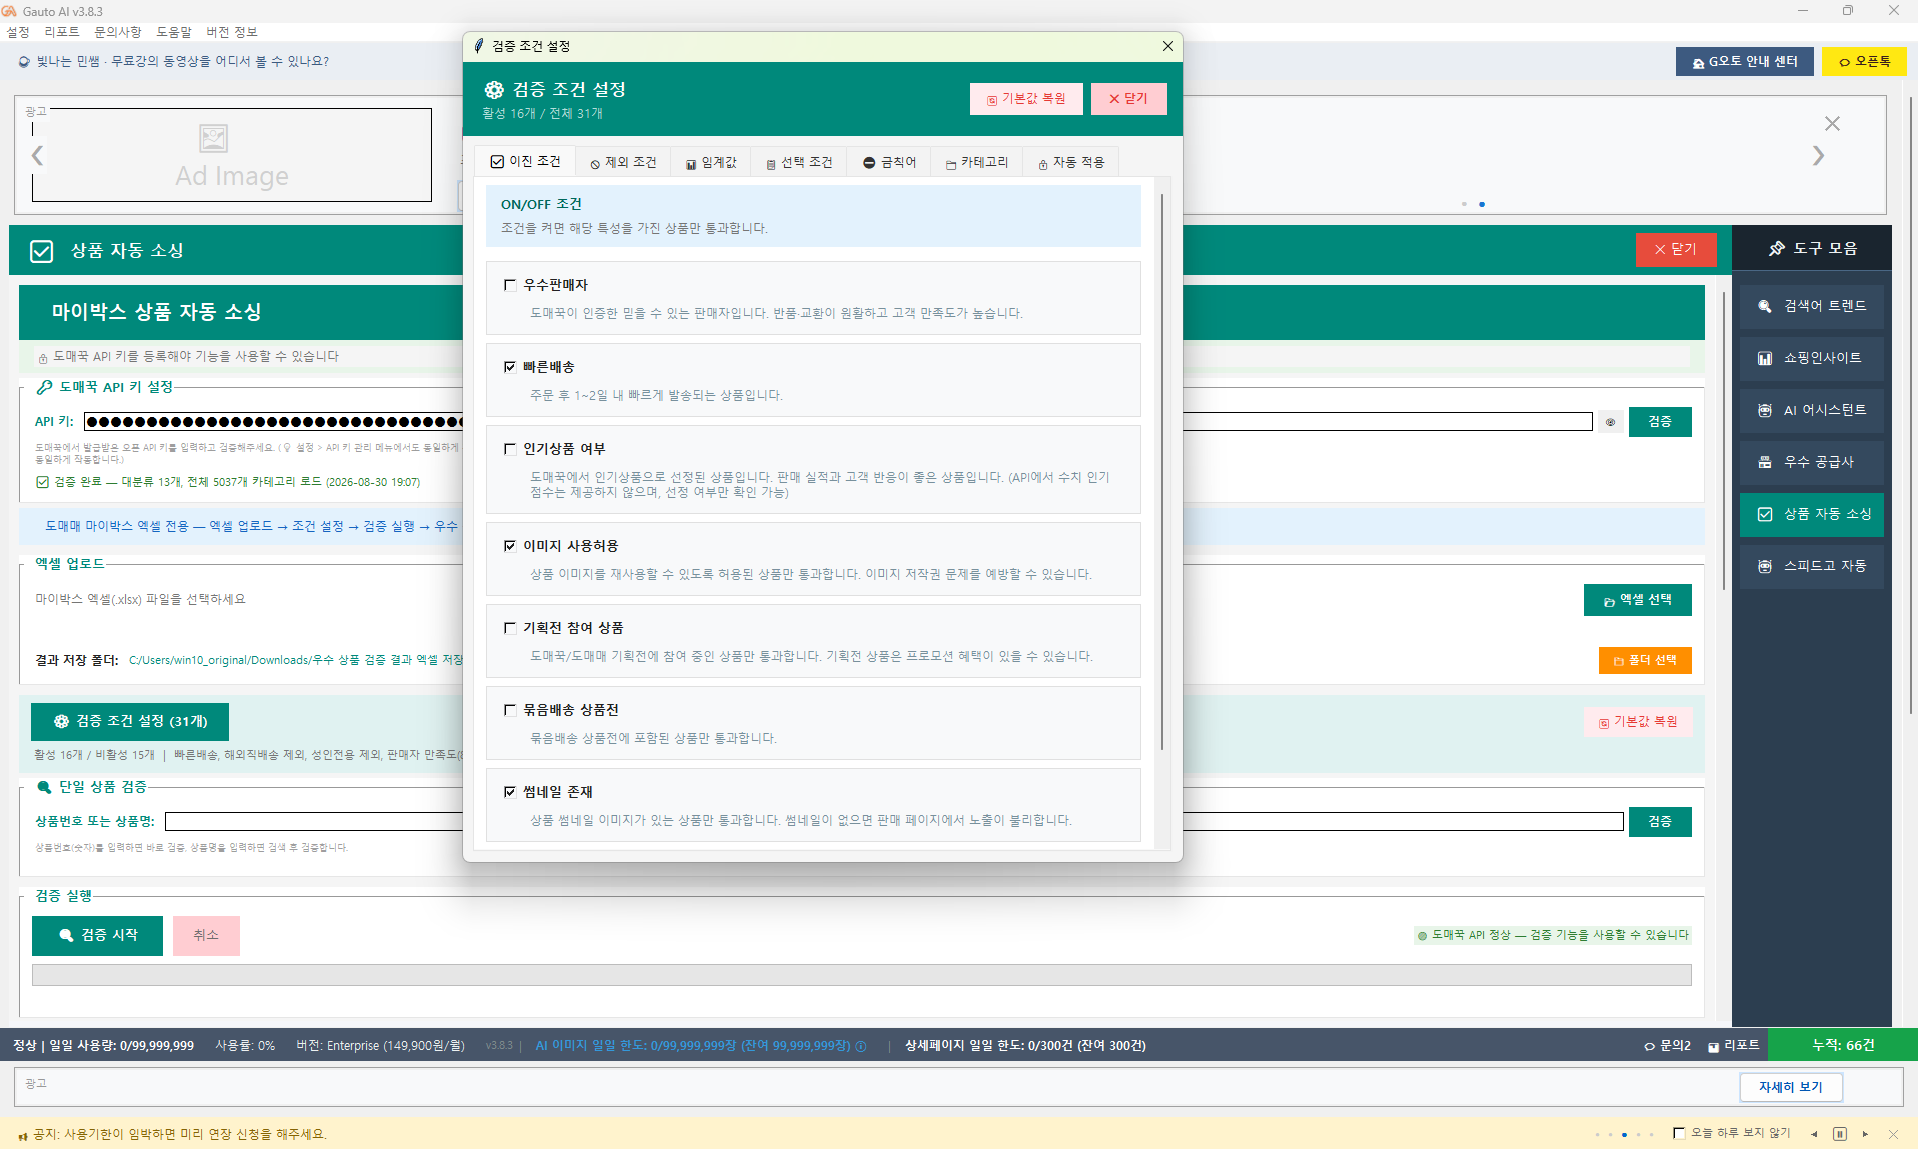Click the 도구 모음 pin header
The width and height of the screenshot is (1918, 1149).
tap(1812, 249)
